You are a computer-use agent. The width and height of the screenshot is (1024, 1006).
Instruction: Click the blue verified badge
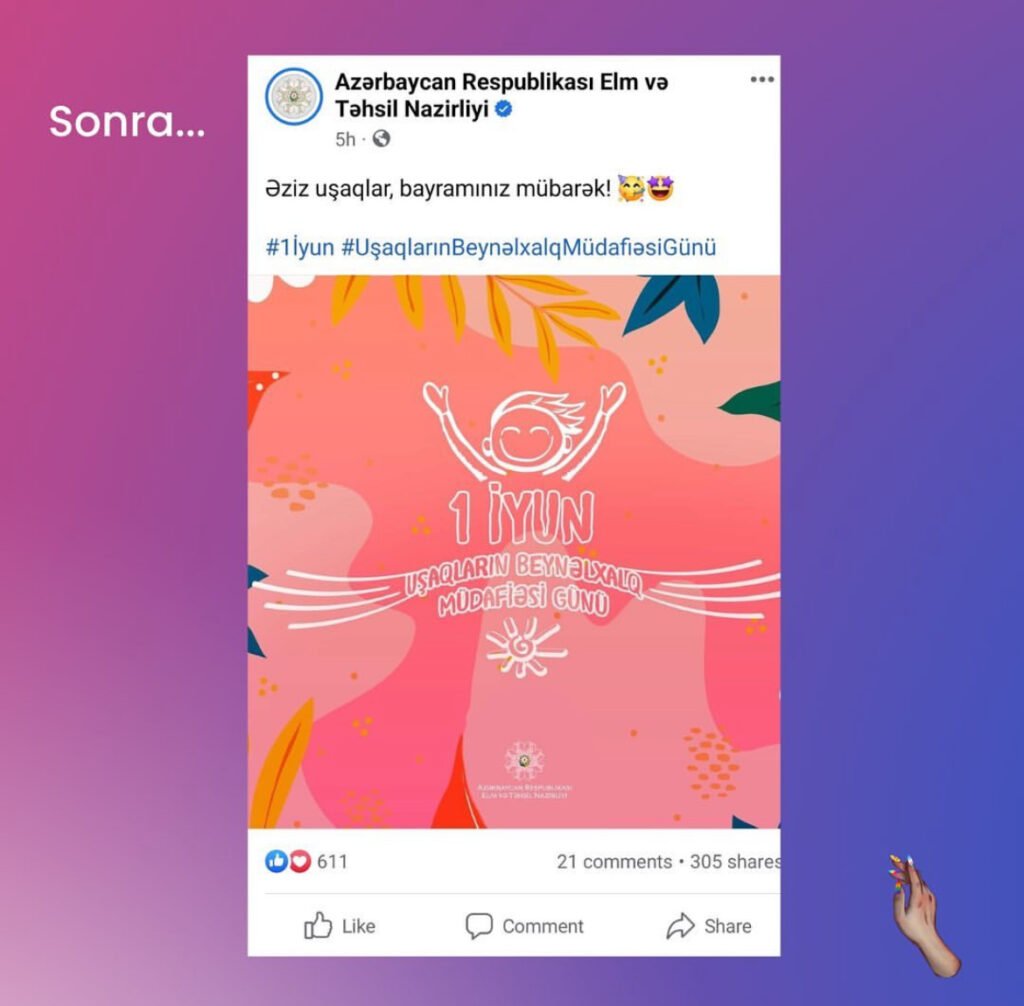click(504, 109)
